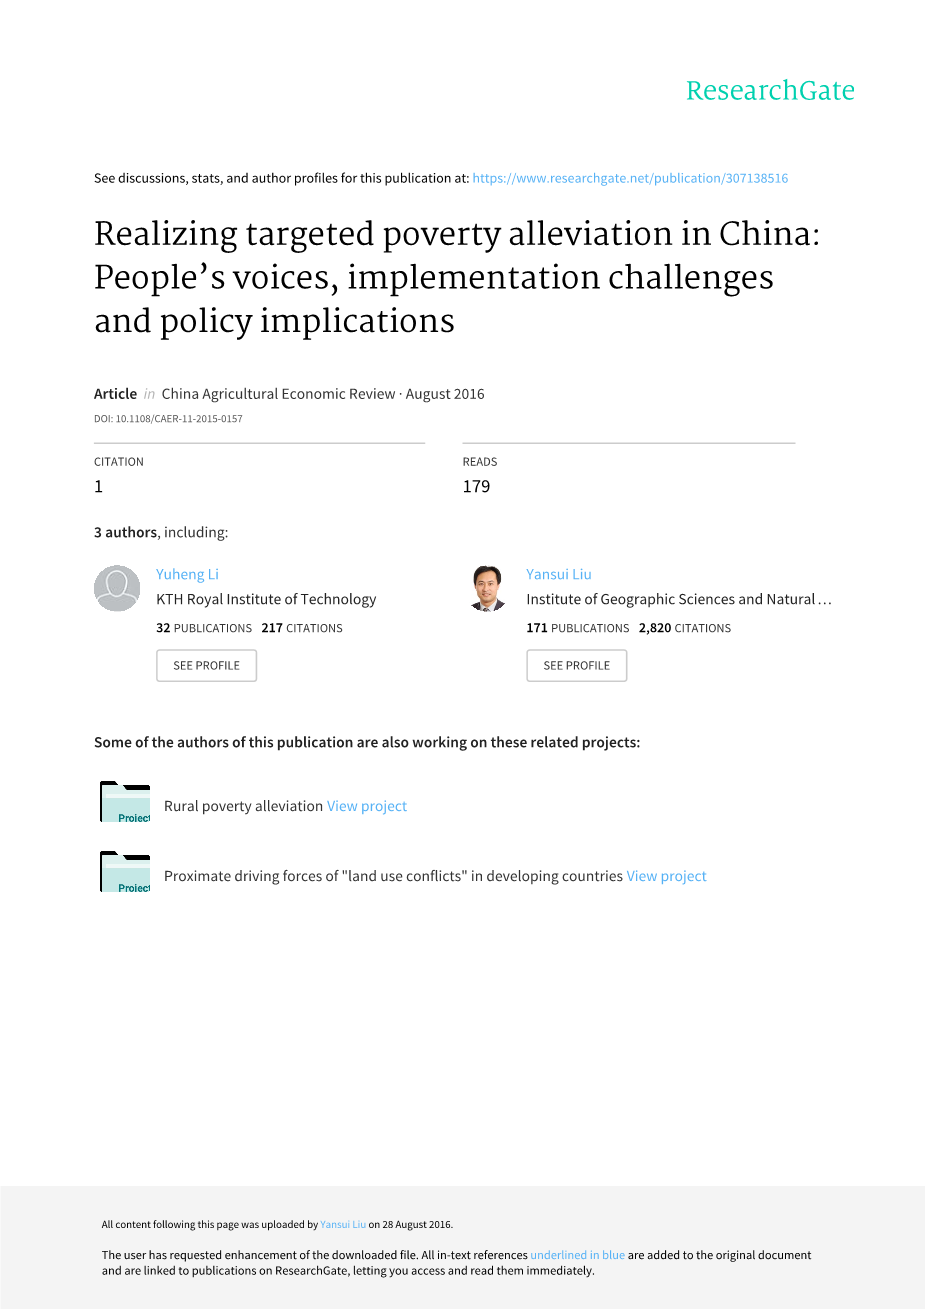The image size is (925, 1309).
Task: Open the researchgate.net publication URL
Action: coord(630,179)
